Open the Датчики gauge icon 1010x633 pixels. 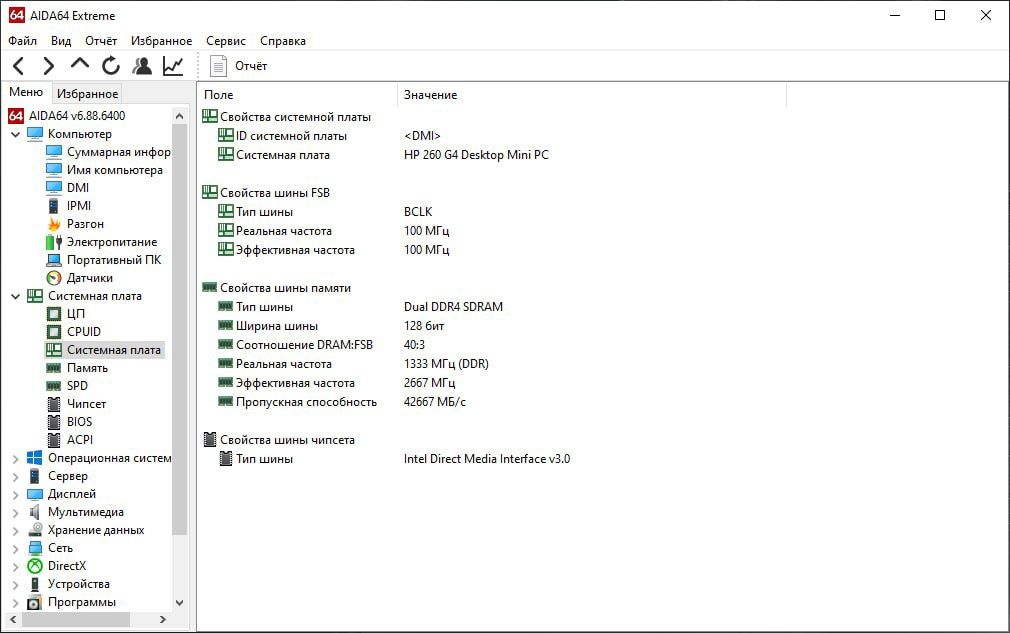pyautogui.click(x=54, y=278)
